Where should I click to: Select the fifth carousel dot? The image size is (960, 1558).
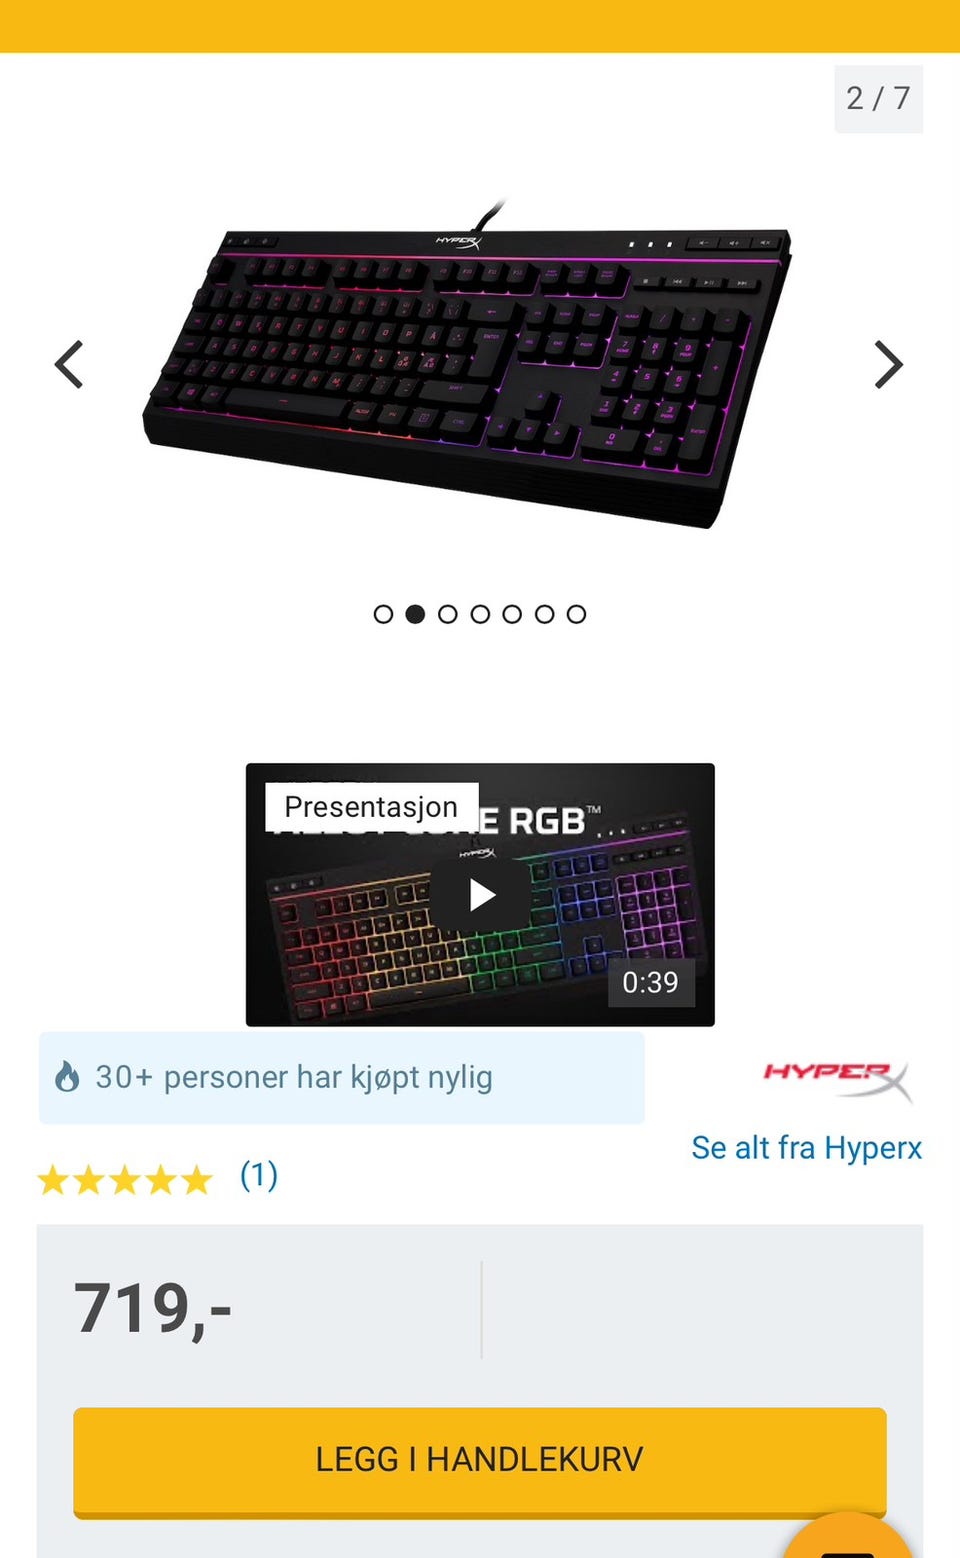pos(512,614)
